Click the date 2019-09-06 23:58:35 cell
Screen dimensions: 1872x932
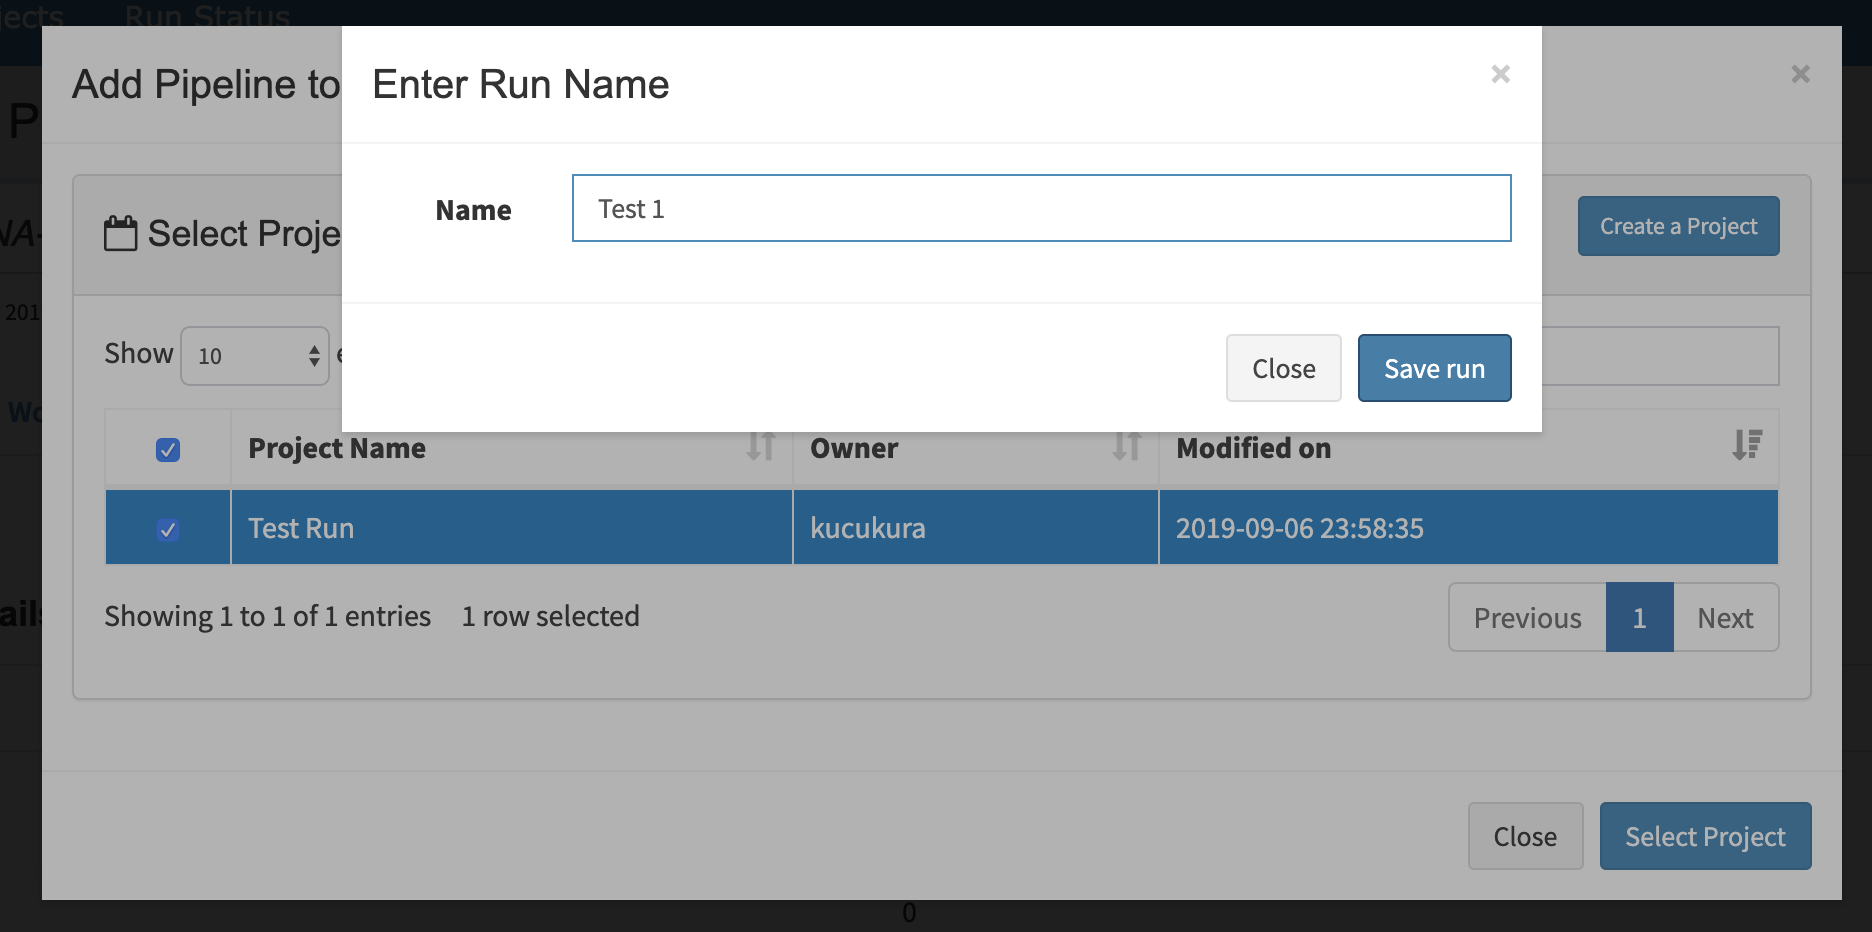tap(1468, 528)
